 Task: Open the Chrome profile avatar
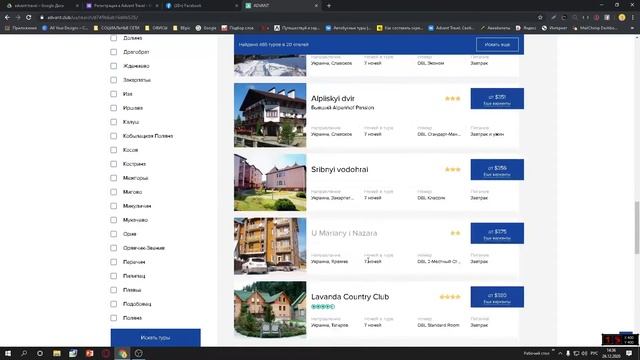622,18
